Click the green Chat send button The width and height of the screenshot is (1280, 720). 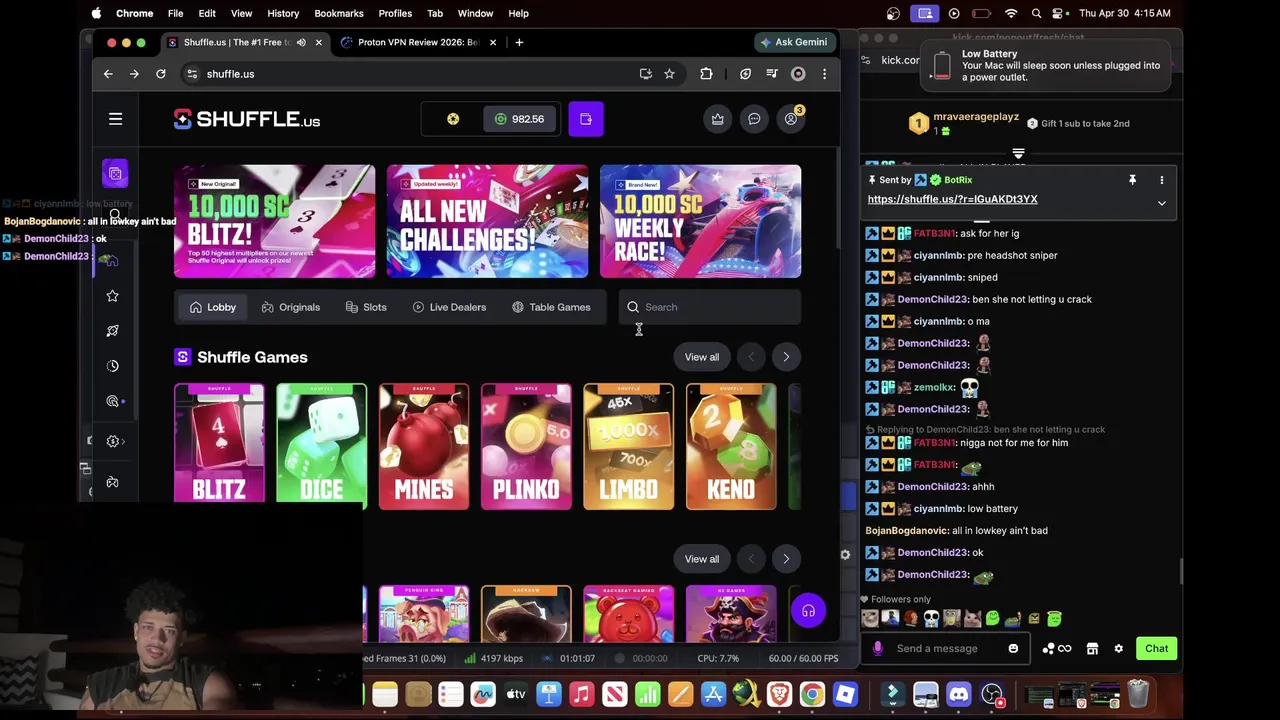point(1157,649)
